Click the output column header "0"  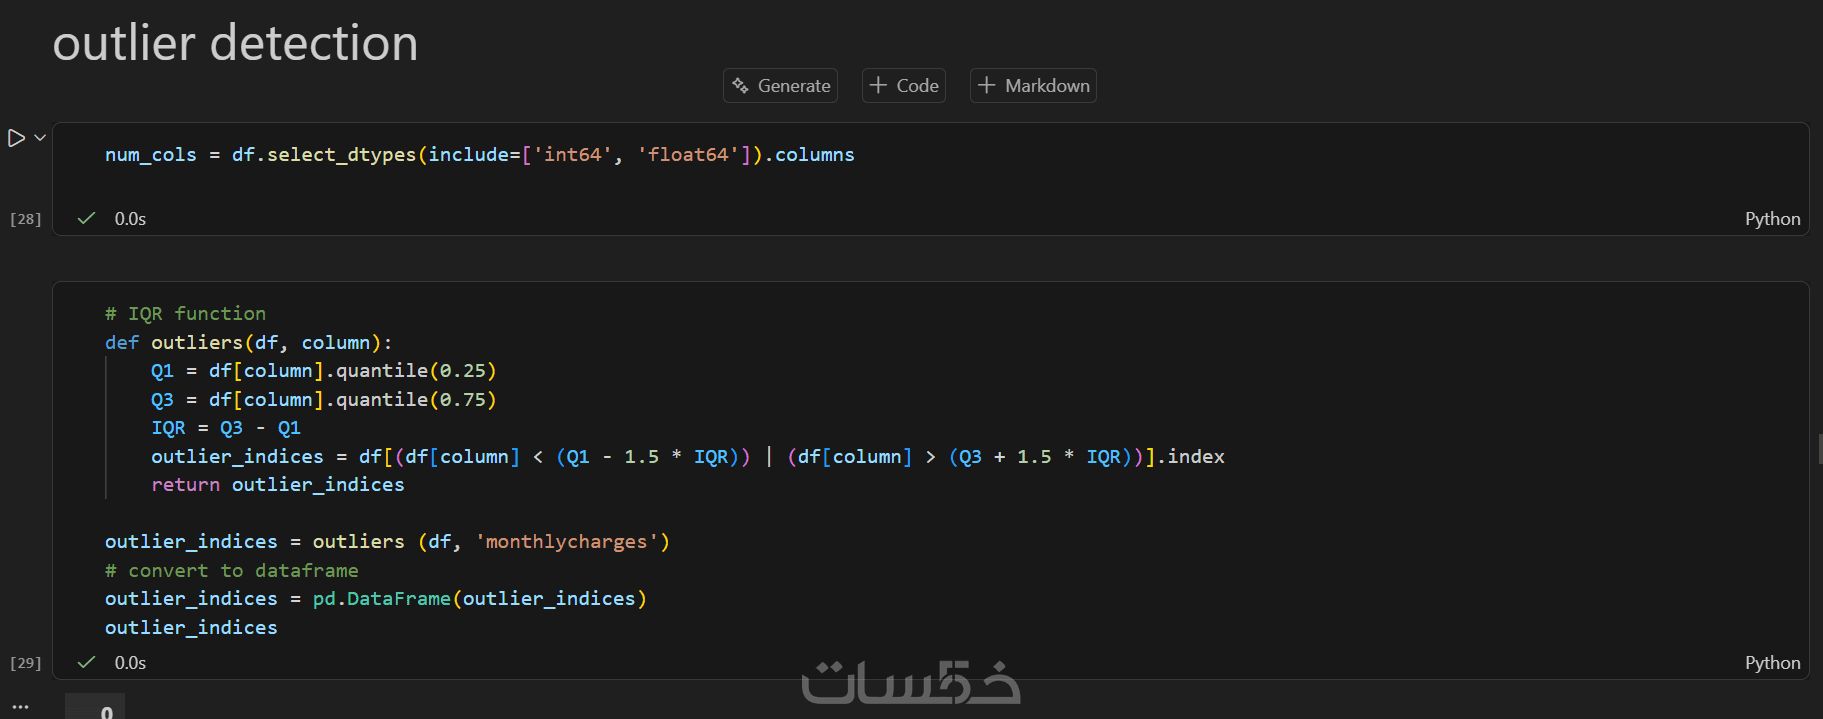tap(107, 711)
